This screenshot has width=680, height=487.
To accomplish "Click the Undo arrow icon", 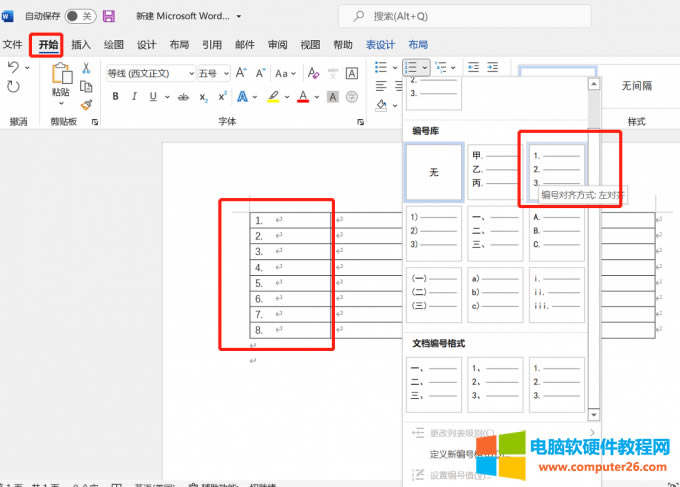I will [x=13, y=68].
